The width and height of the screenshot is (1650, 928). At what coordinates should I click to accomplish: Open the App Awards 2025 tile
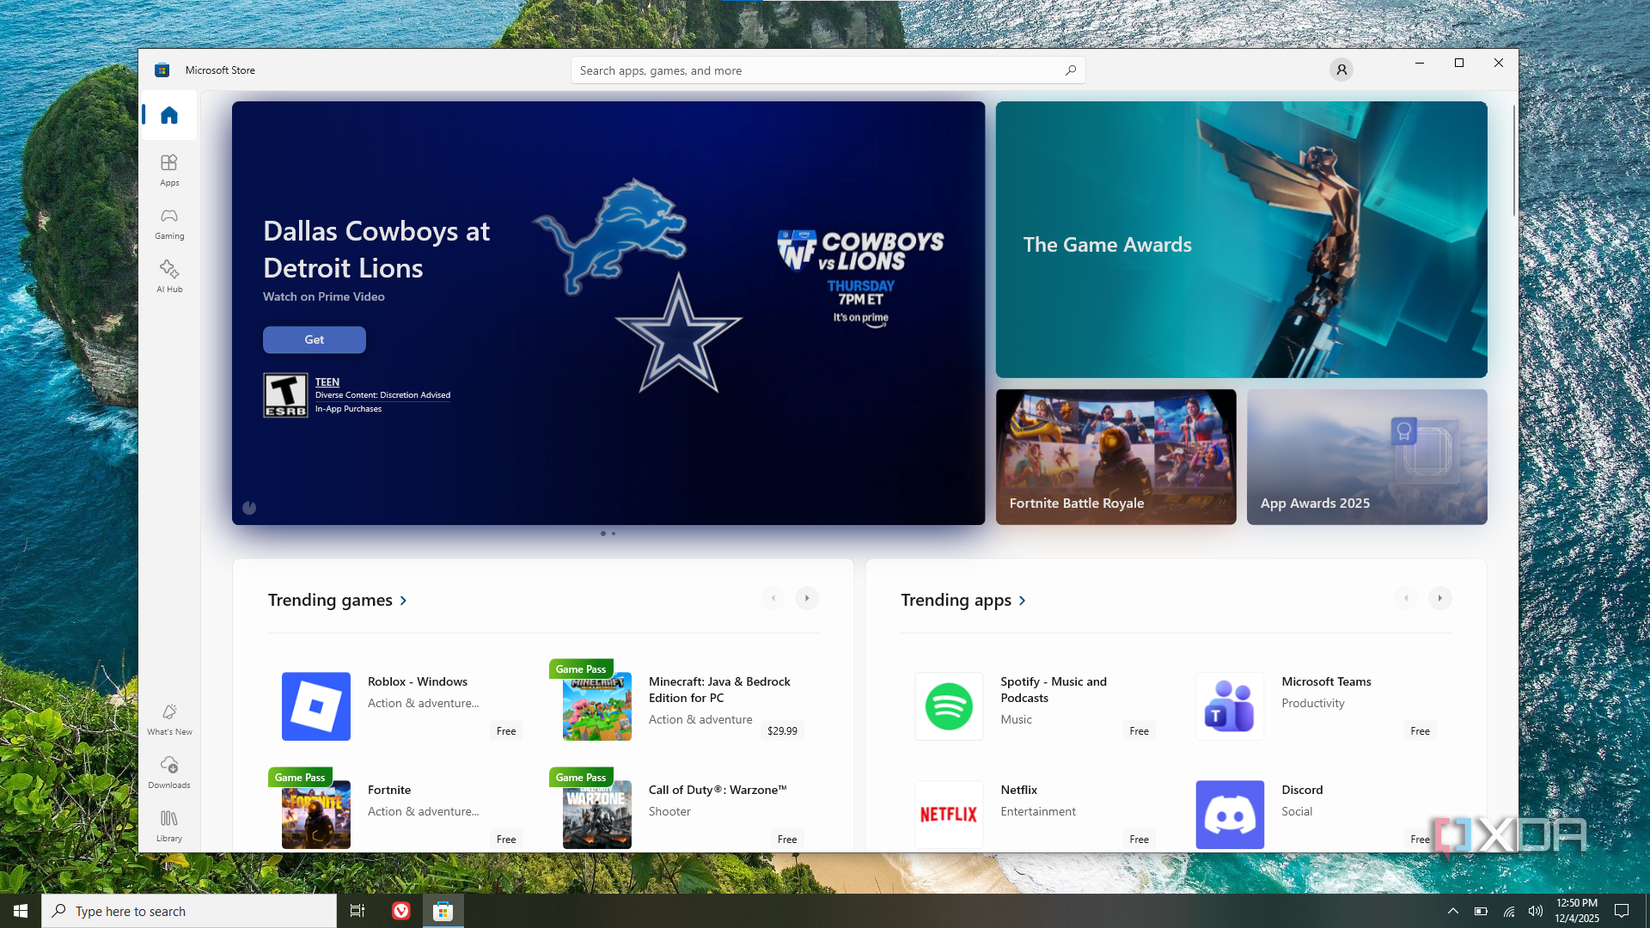[1367, 457]
